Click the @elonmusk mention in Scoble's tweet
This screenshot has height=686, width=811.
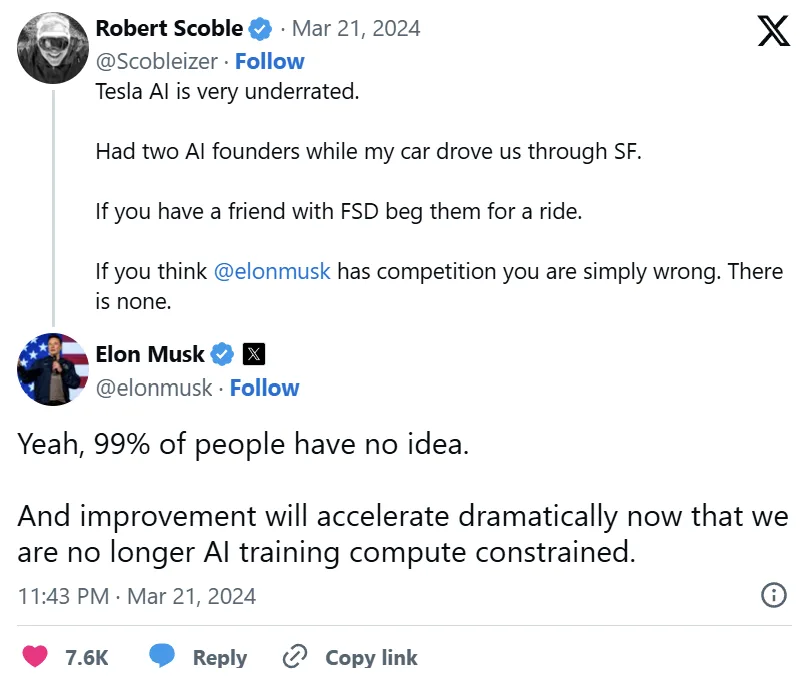pyautogui.click(x=272, y=272)
